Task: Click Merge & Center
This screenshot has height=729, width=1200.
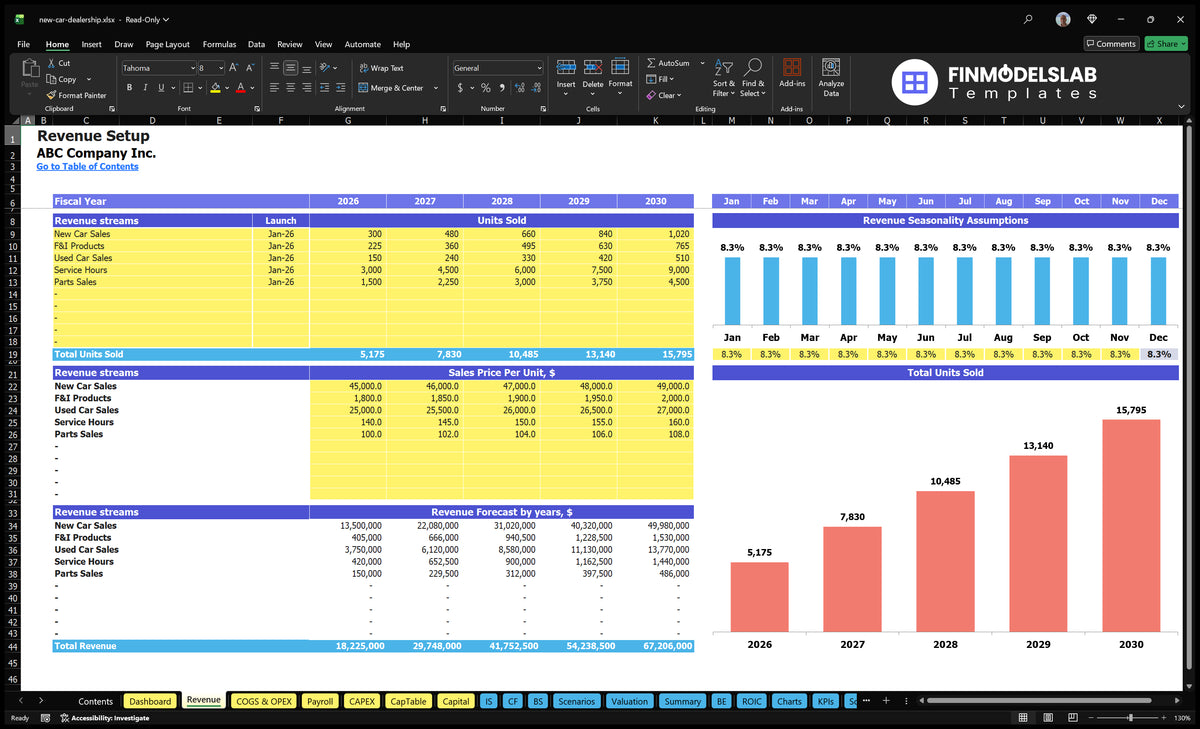Action: pos(390,88)
